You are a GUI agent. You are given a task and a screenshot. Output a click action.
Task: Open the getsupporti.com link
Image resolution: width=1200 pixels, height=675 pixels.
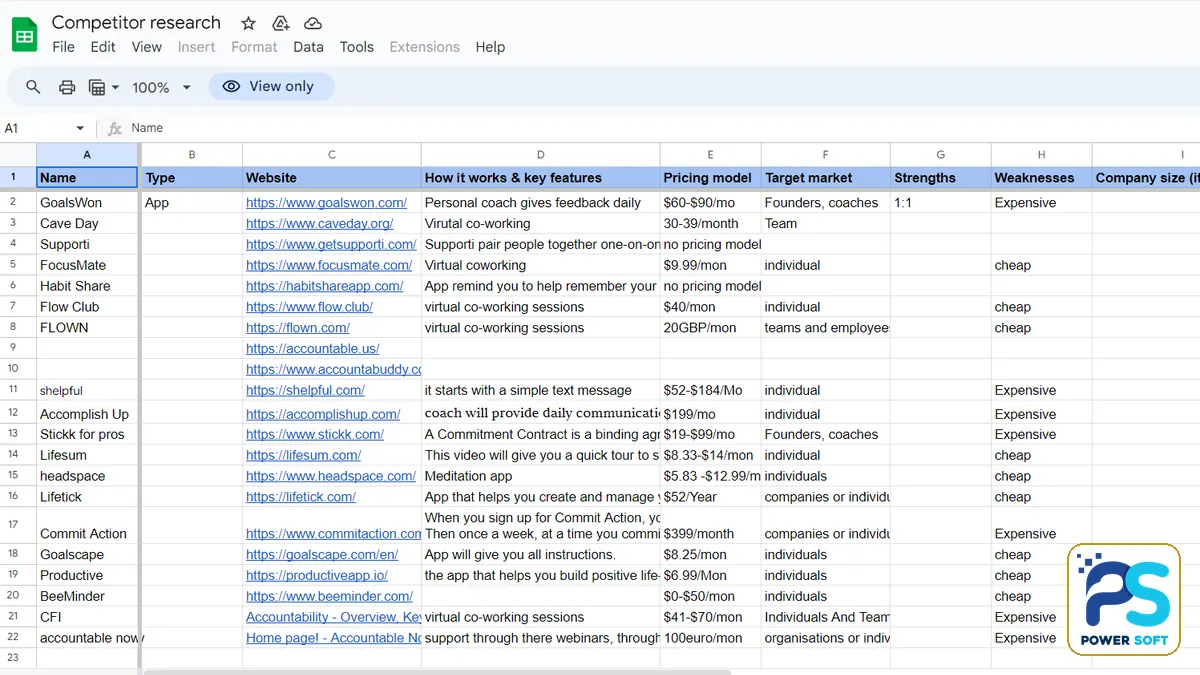[331, 244]
